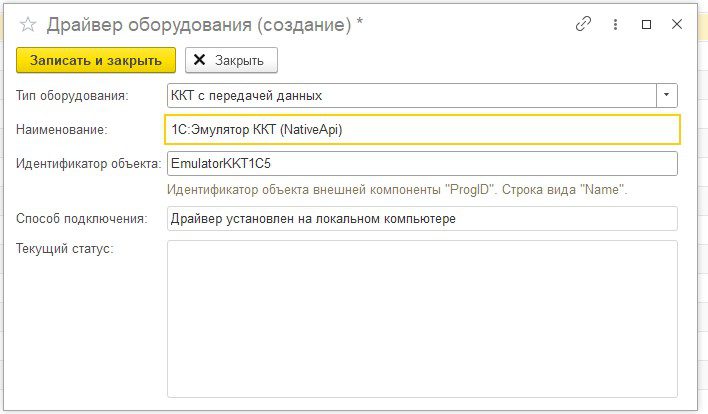Click the EmulatorKKT1C5 identifier field
Image resolution: width=708 pixels, height=414 pixels.
click(x=422, y=163)
